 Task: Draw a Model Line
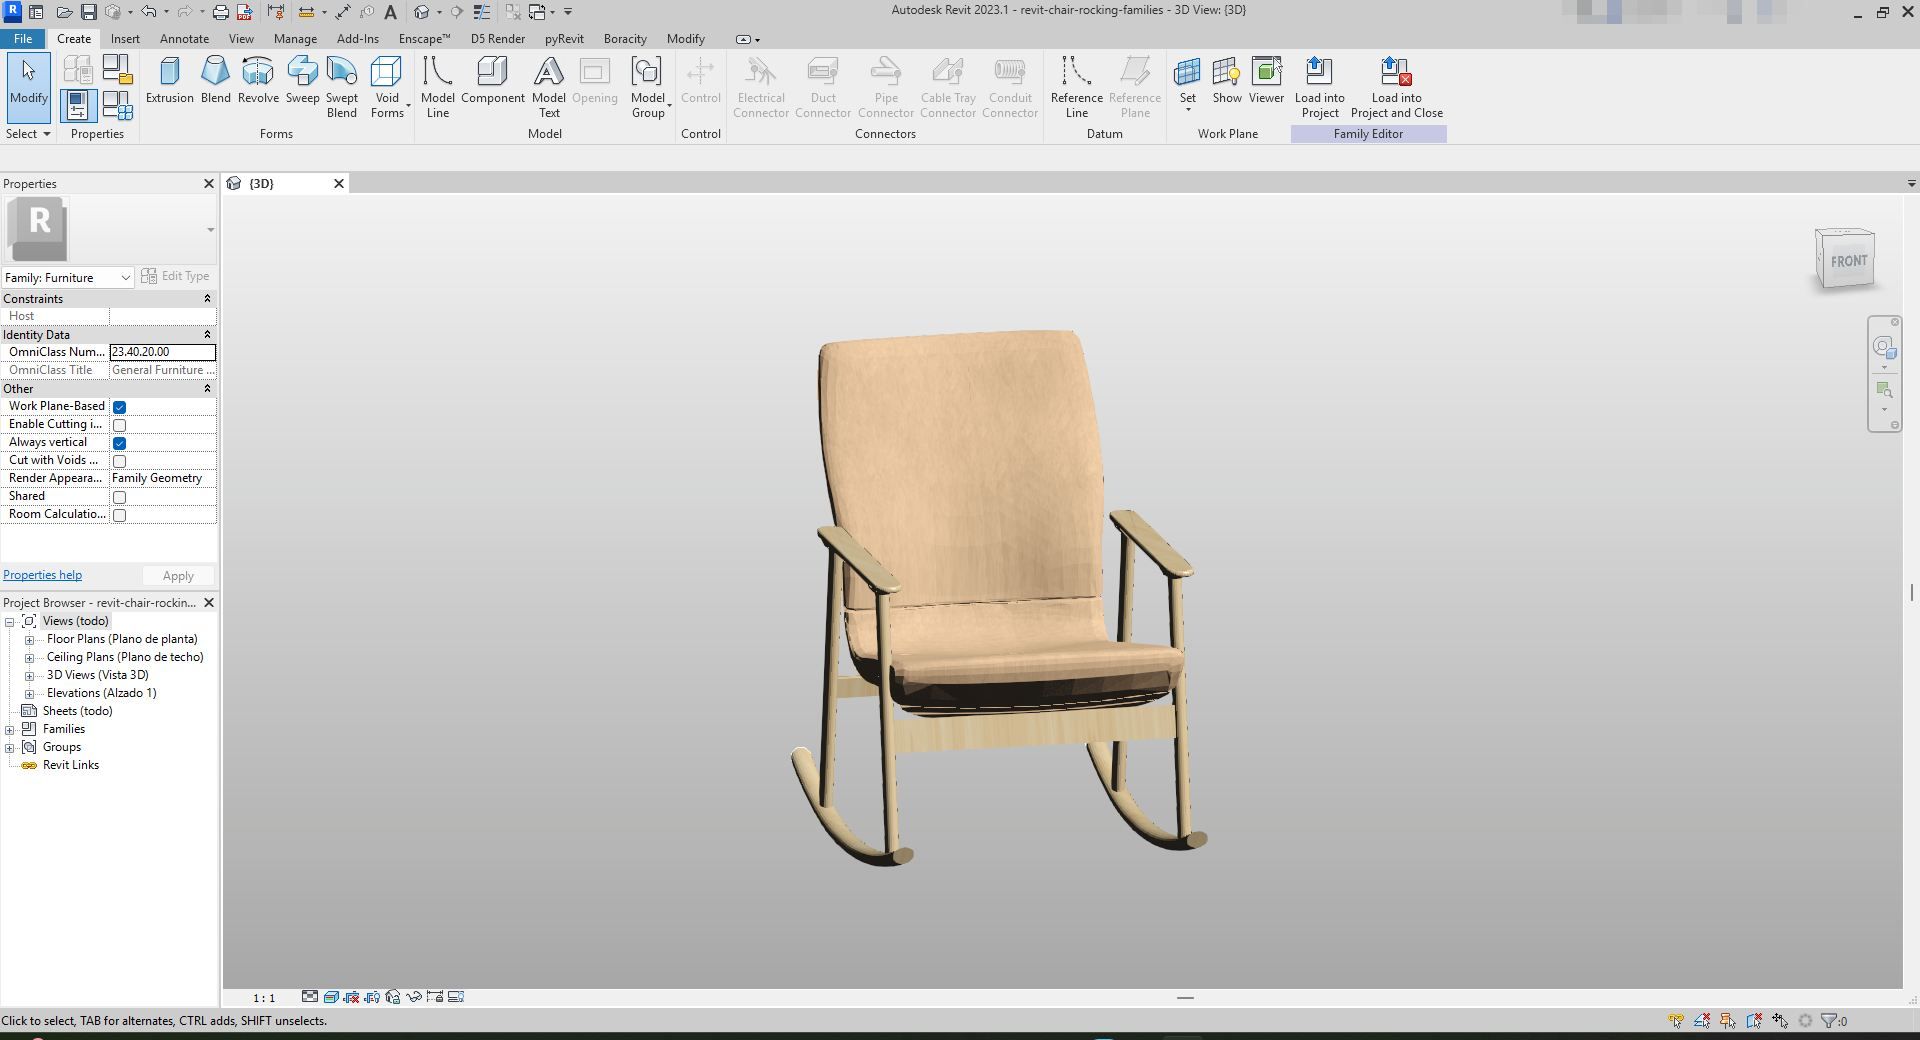437,87
